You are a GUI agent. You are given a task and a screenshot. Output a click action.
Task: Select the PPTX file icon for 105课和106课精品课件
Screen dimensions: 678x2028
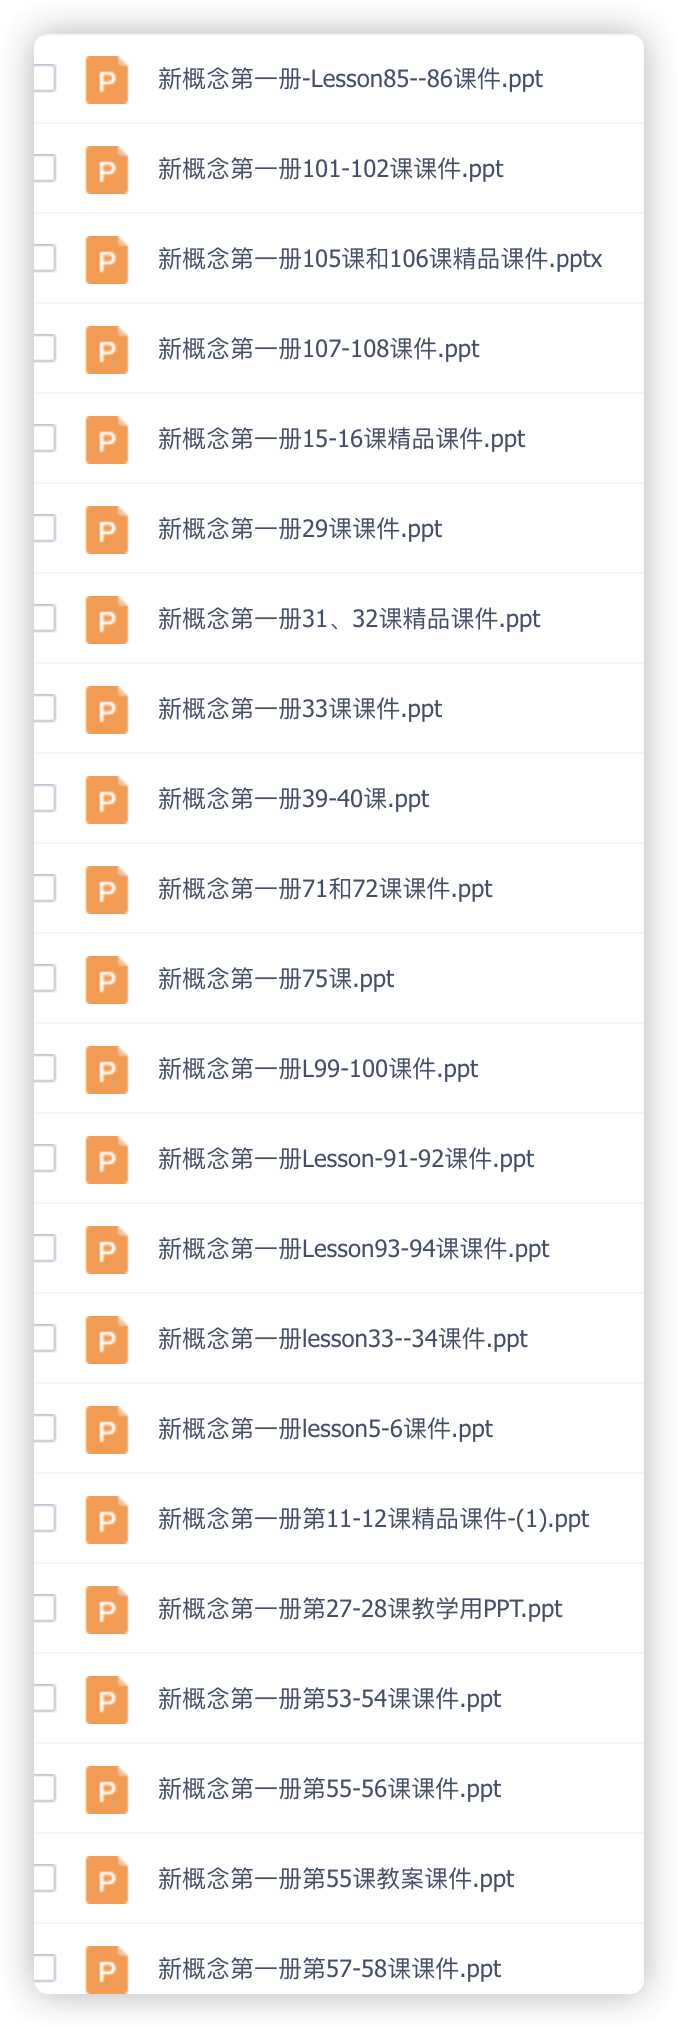point(107,261)
